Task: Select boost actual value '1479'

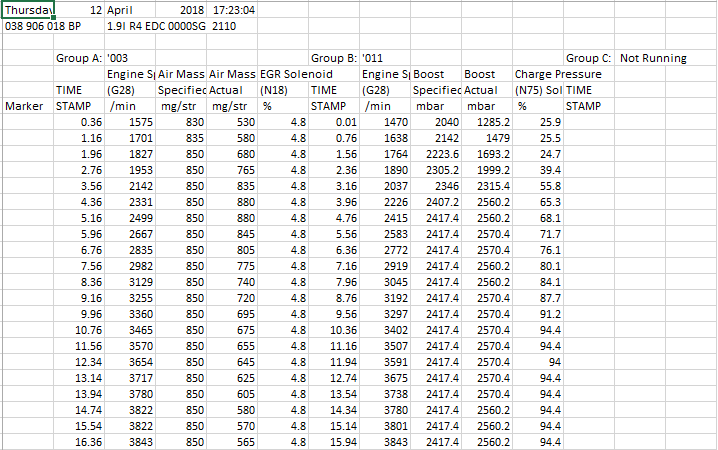Action: pyautogui.click(x=487, y=138)
